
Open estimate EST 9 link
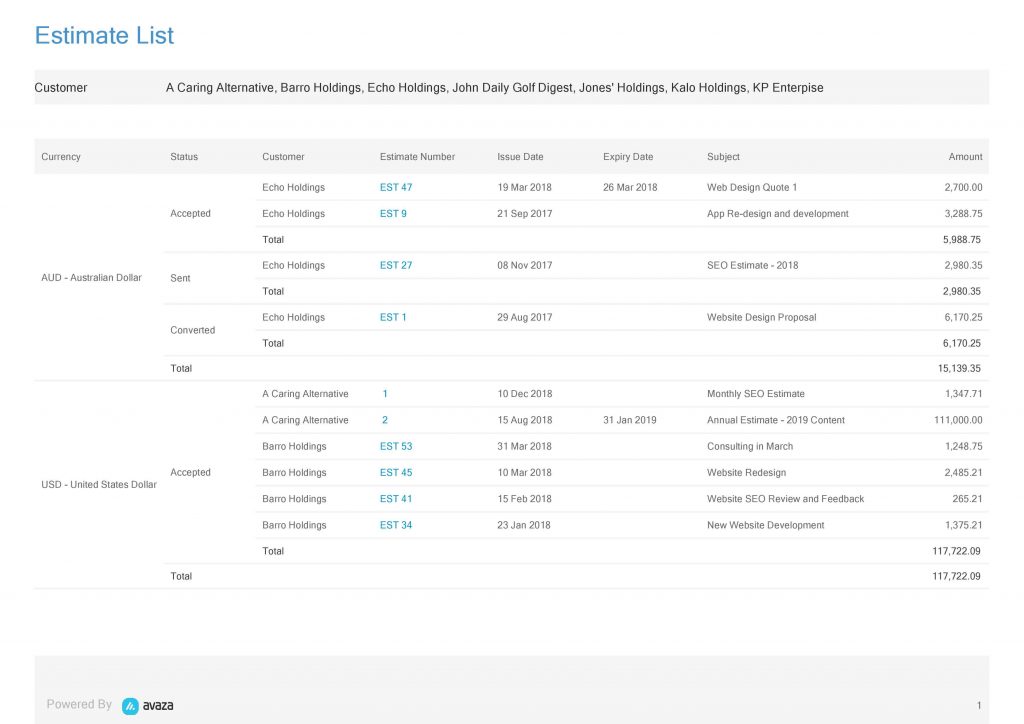393,213
